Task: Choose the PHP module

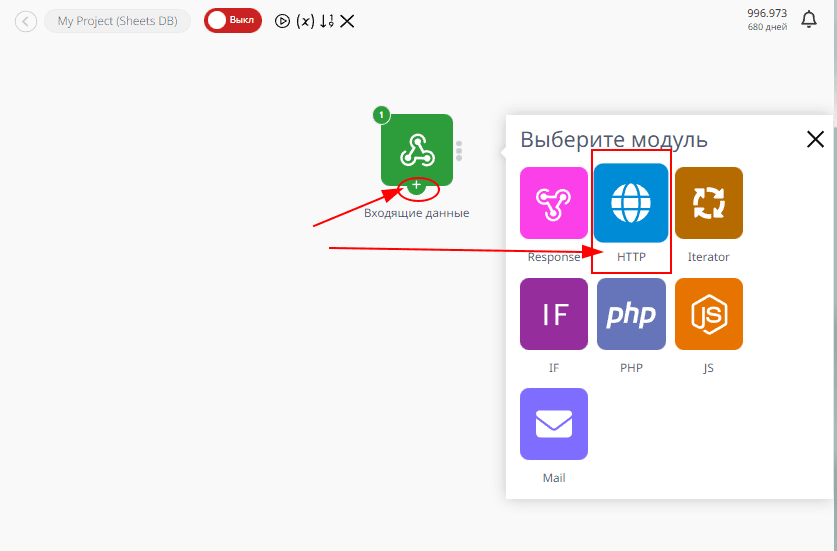Action: tap(631, 314)
